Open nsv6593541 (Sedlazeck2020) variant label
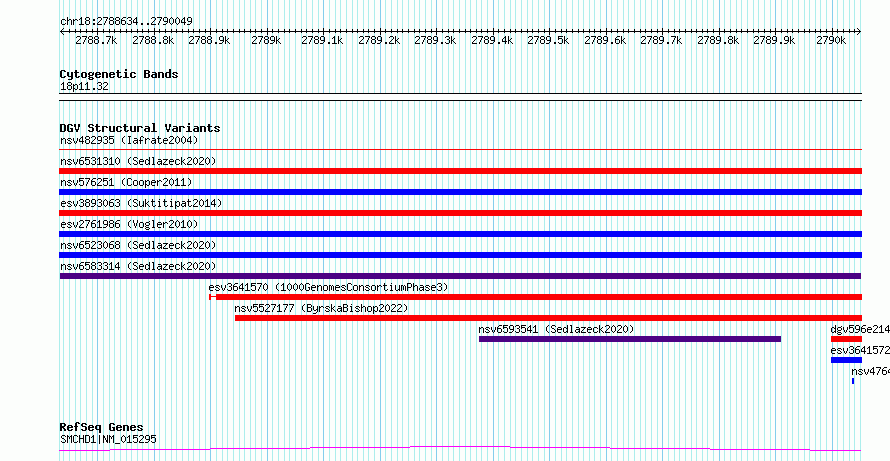890x461 pixels. 556,329
